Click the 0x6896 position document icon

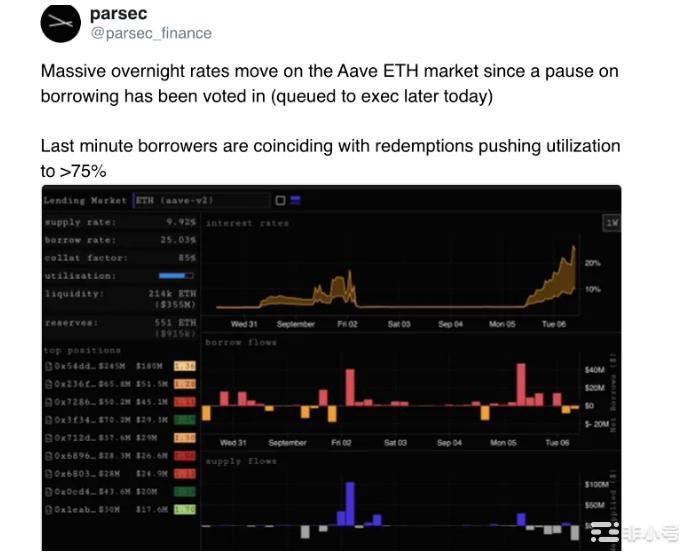(x=47, y=455)
